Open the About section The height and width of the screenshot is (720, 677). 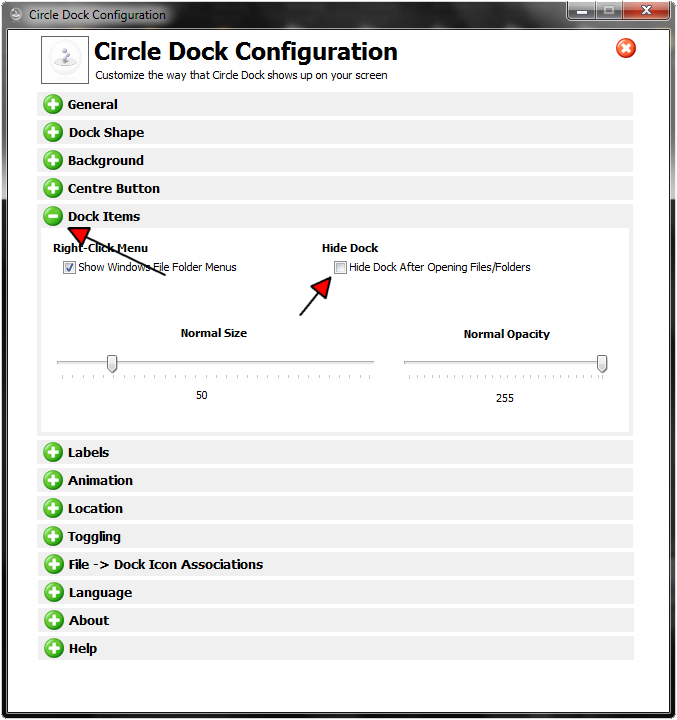[x=88, y=621]
